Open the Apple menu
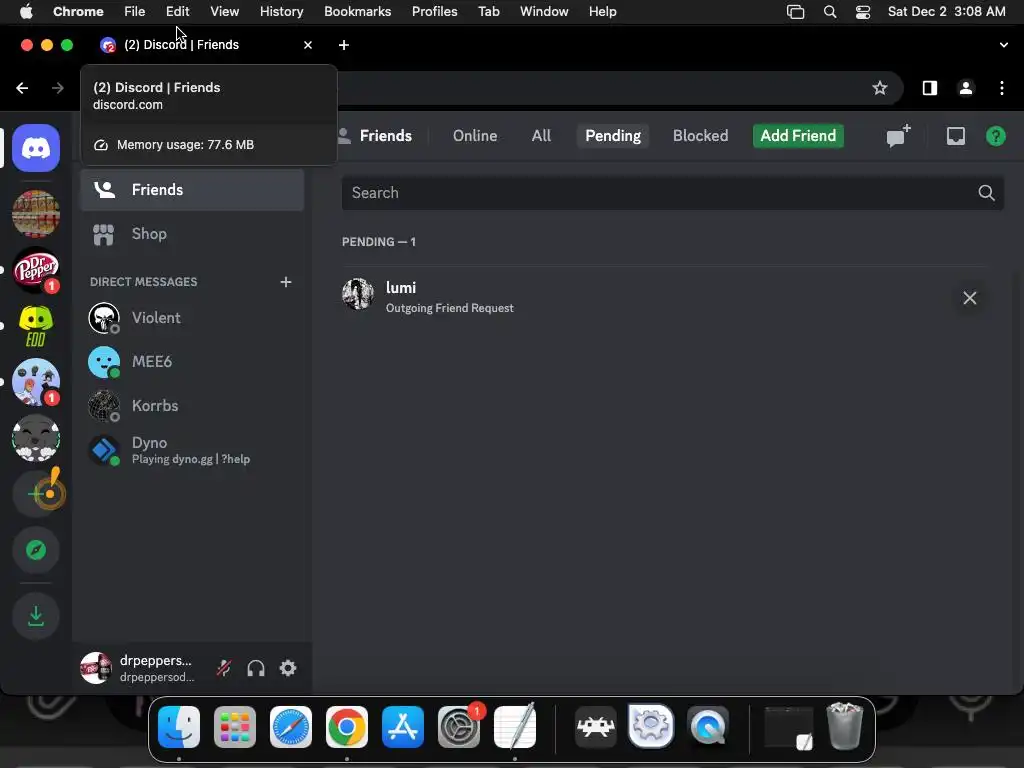This screenshot has width=1024, height=768. 25,11
